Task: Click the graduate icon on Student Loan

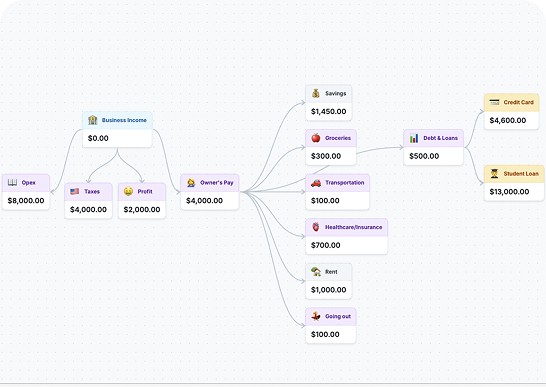Action: pos(494,173)
